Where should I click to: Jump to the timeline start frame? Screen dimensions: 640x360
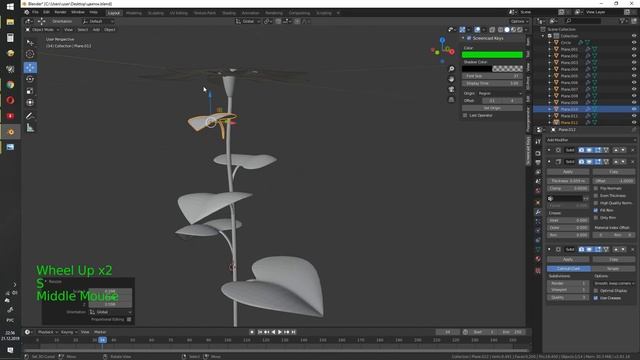(260, 332)
